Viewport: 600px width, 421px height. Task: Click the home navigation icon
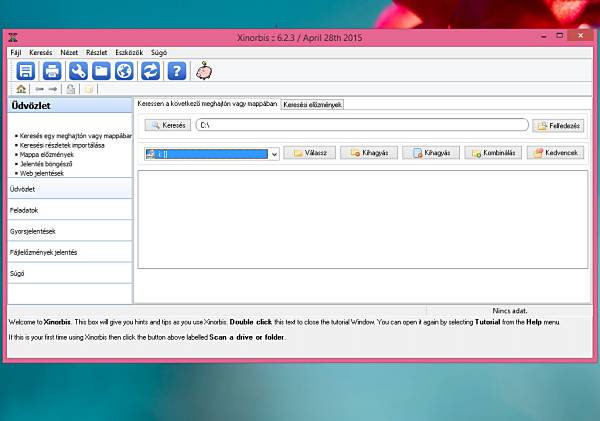pos(21,89)
